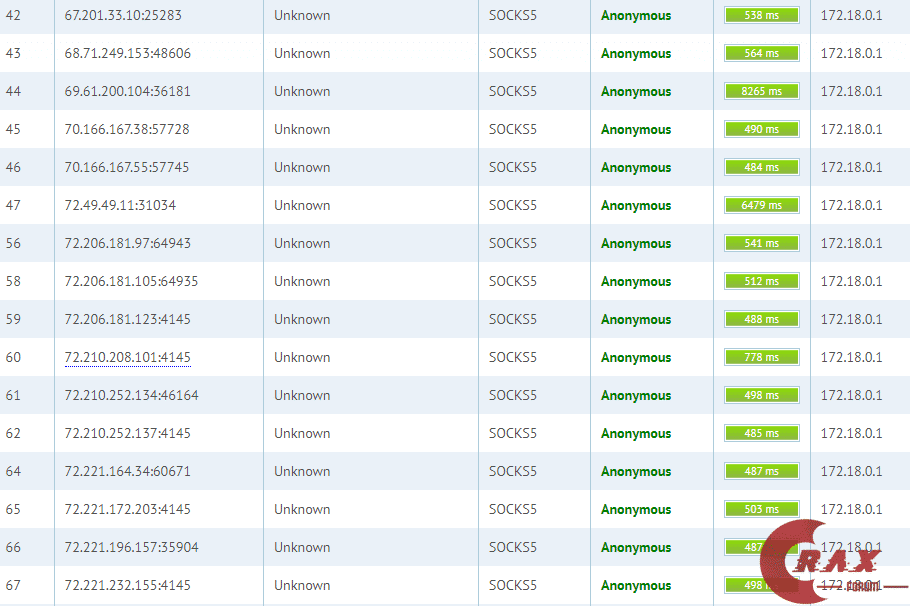Image resolution: width=910 pixels, height=606 pixels.
Task: Click SOCKS5 type in row 59
Action: (x=513, y=320)
